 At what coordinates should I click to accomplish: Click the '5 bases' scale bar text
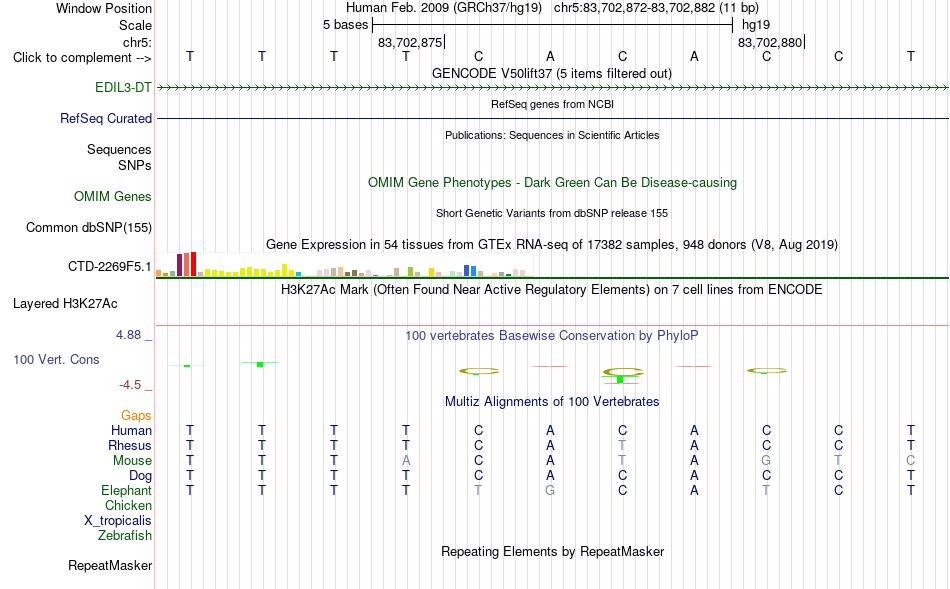tap(345, 25)
